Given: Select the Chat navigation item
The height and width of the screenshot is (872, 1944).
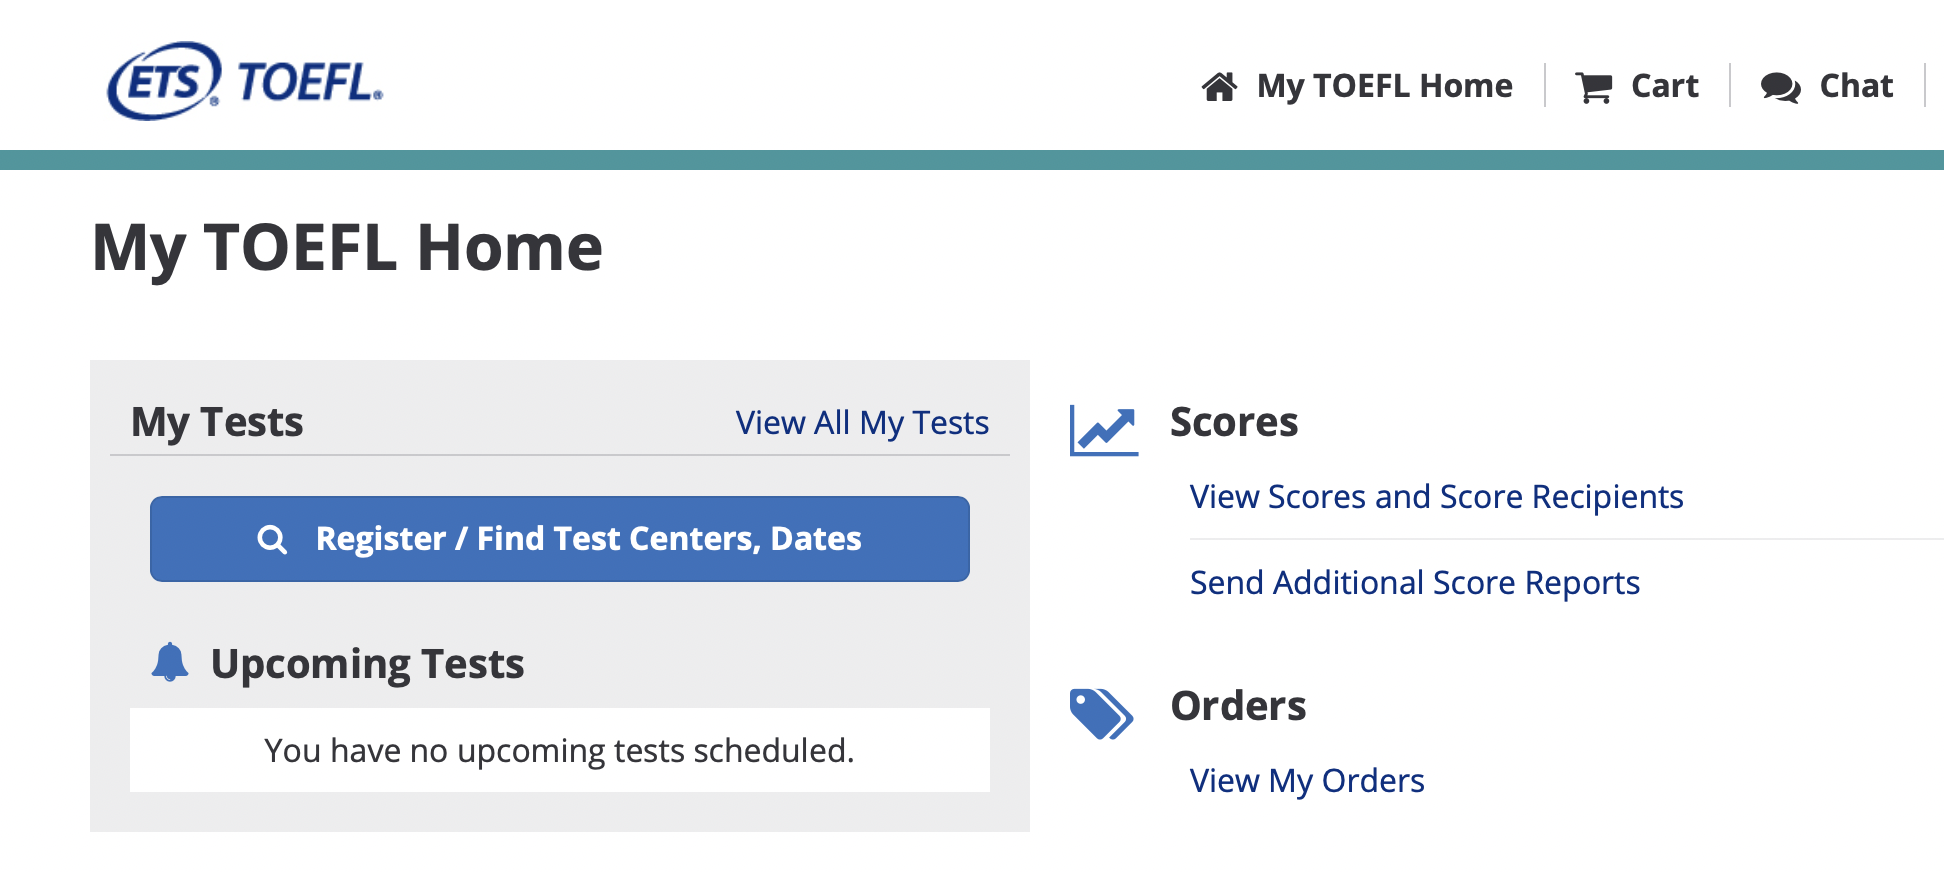Looking at the screenshot, I should click(x=1856, y=86).
